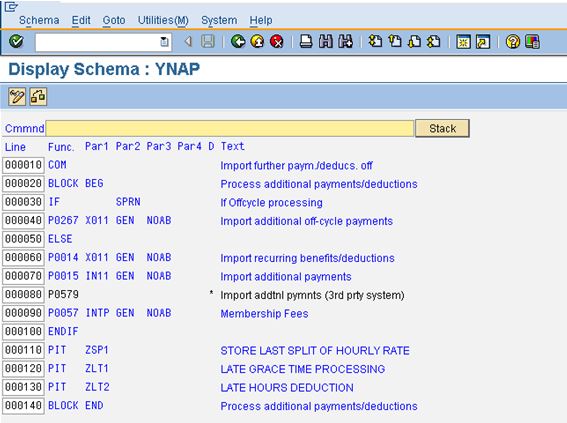Image resolution: width=567 pixels, height=423 pixels.
Task: Click the yellow Help question mark icon
Action: [512, 42]
